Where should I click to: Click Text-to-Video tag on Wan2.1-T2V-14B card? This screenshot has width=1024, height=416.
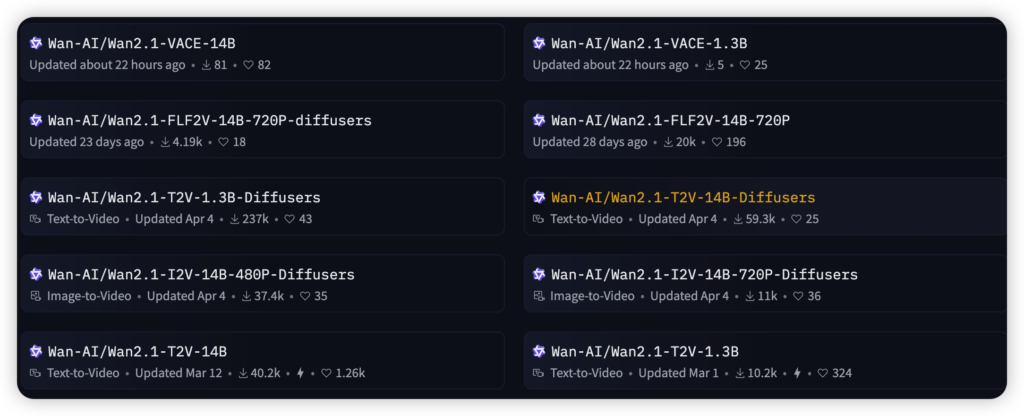tap(83, 374)
